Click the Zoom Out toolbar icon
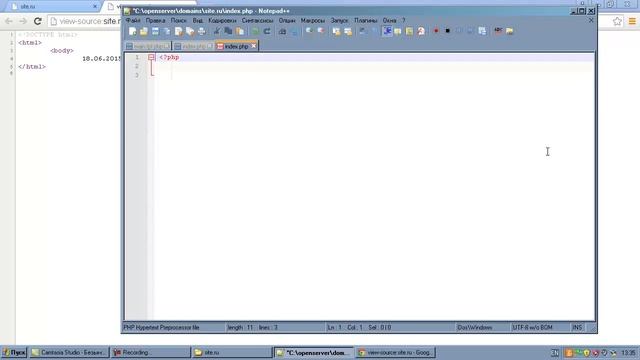The width and height of the screenshot is (640, 360). [321, 31]
